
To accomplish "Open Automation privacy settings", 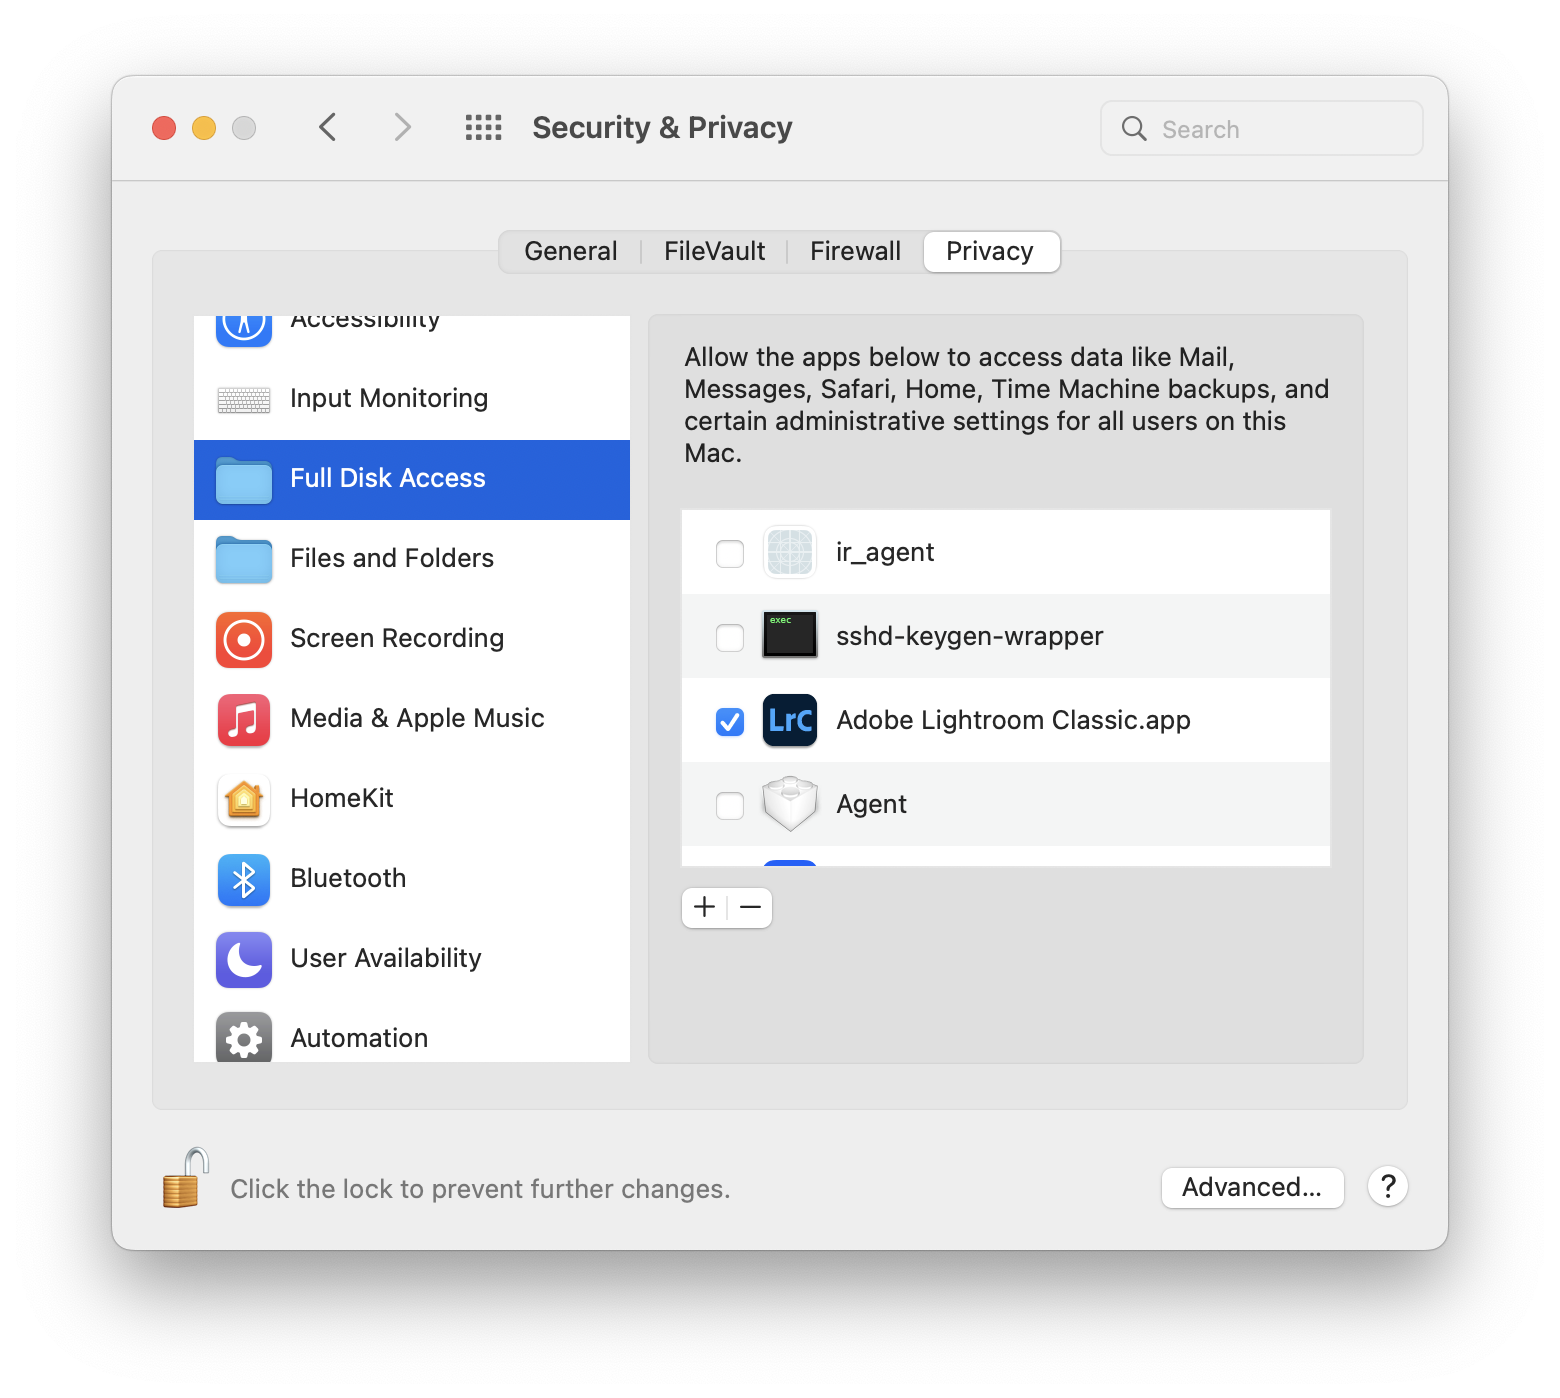I will tap(358, 1038).
